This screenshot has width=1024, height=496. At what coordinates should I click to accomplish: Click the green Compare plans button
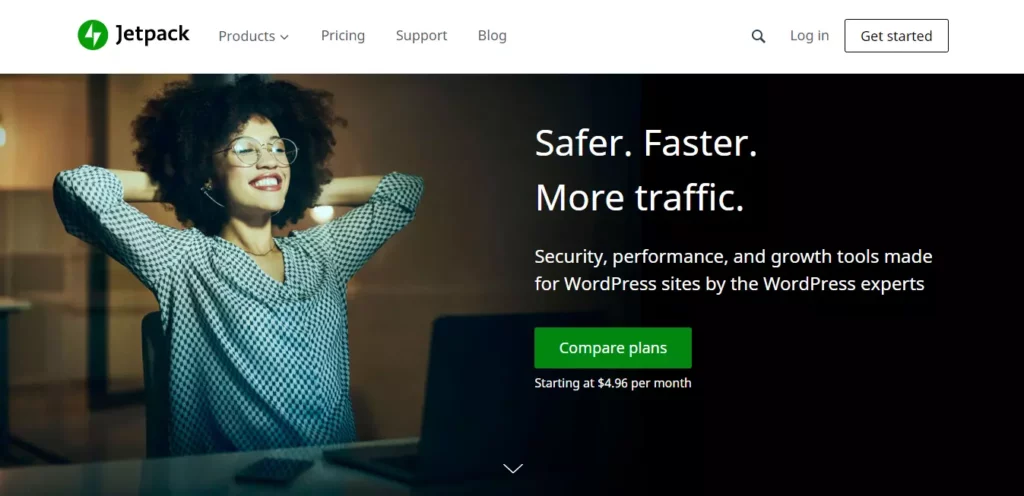click(x=613, y=348)
